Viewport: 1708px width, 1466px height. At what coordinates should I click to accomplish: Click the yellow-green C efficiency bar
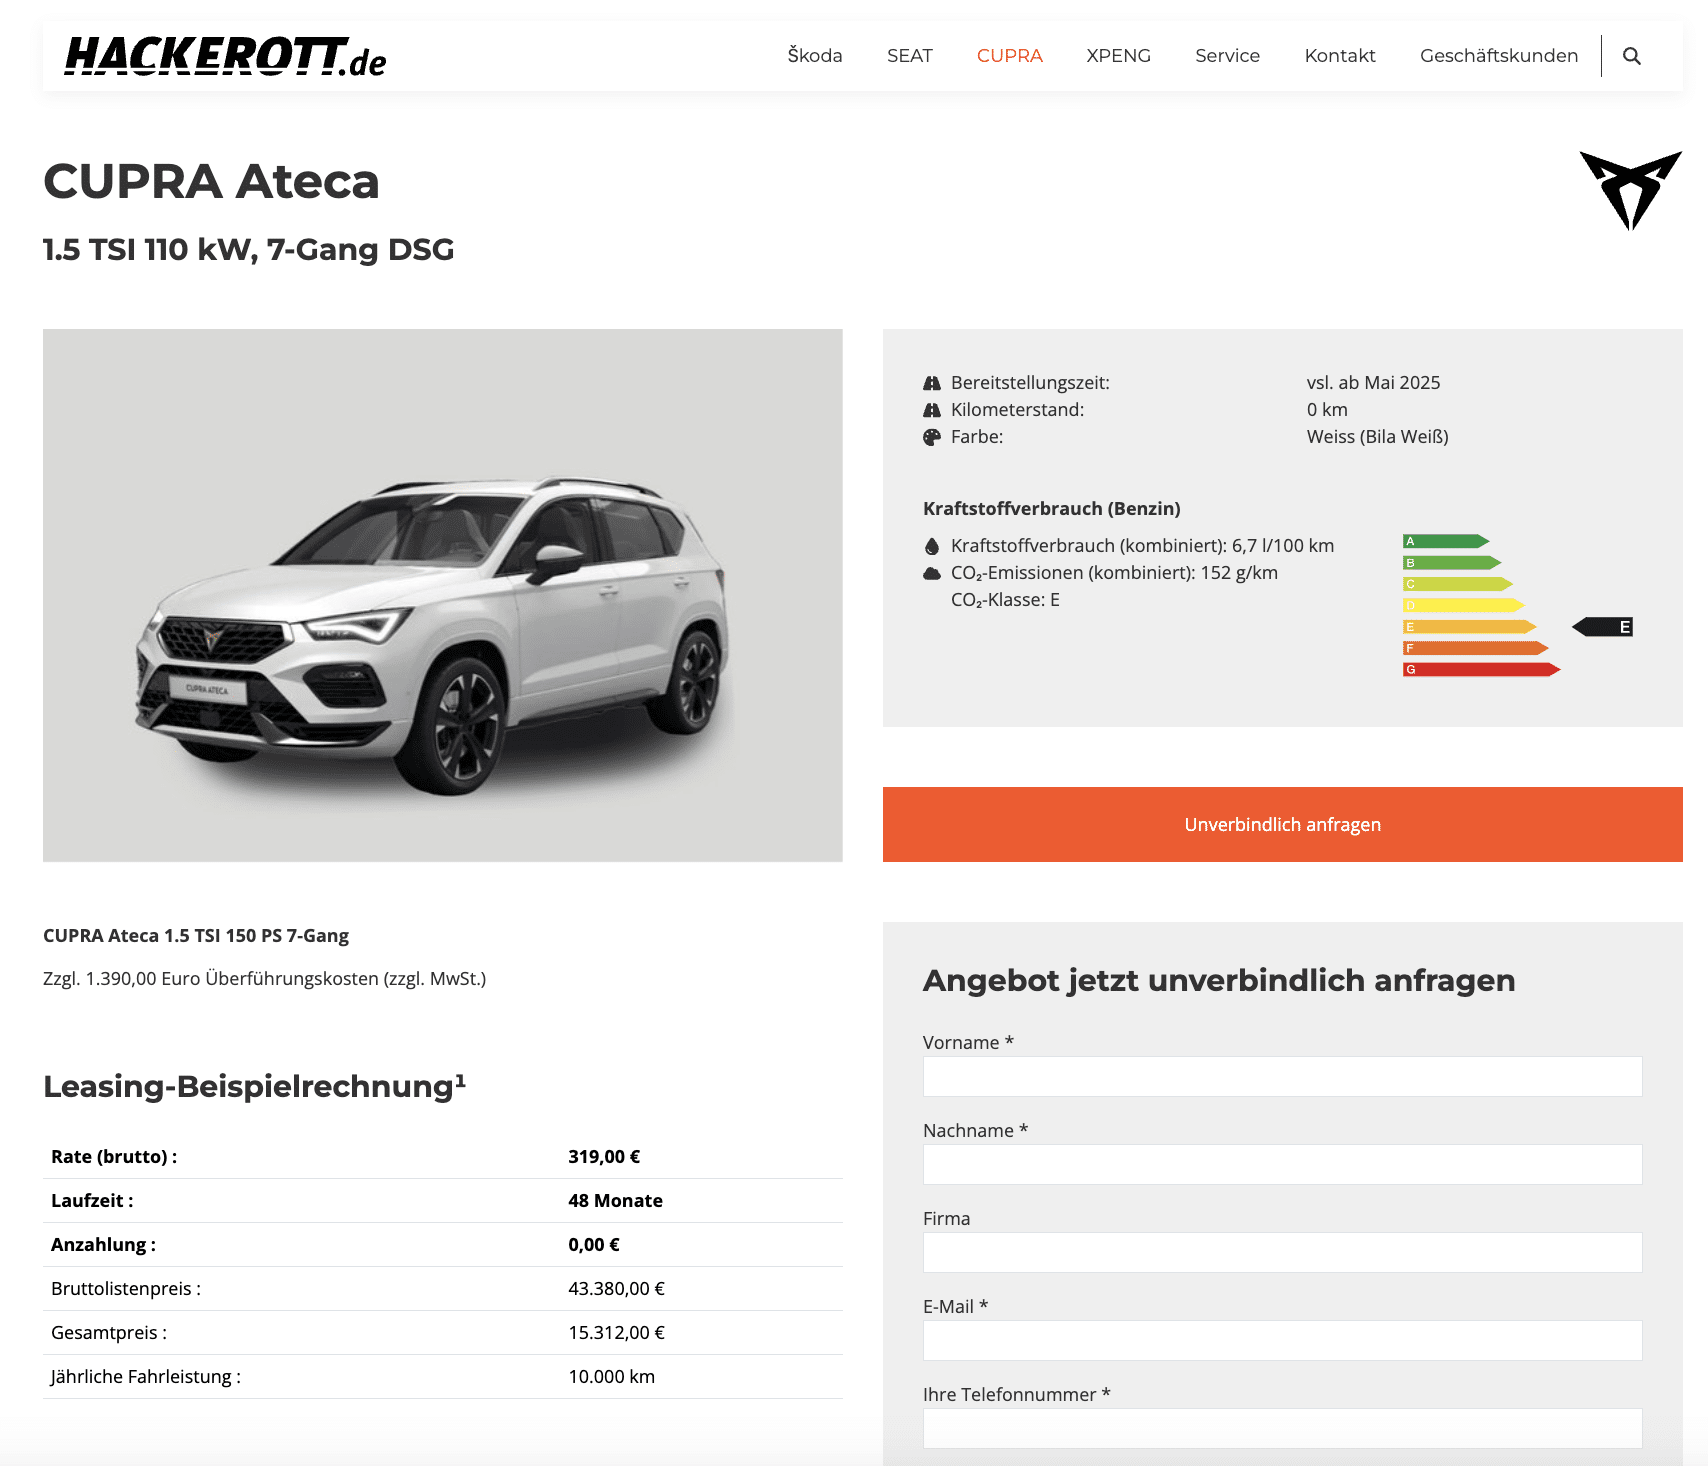pyautogui.click(x=1458, y=584)
